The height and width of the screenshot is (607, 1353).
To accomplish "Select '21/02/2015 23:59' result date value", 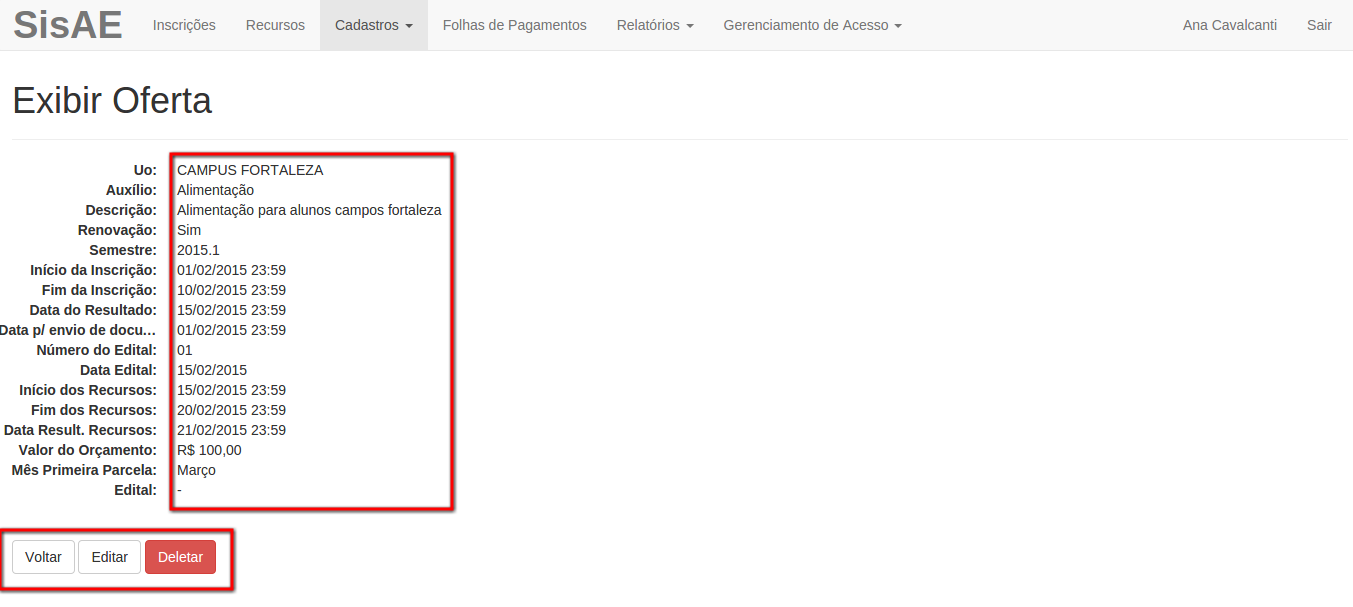I will (x=231, y=430).
